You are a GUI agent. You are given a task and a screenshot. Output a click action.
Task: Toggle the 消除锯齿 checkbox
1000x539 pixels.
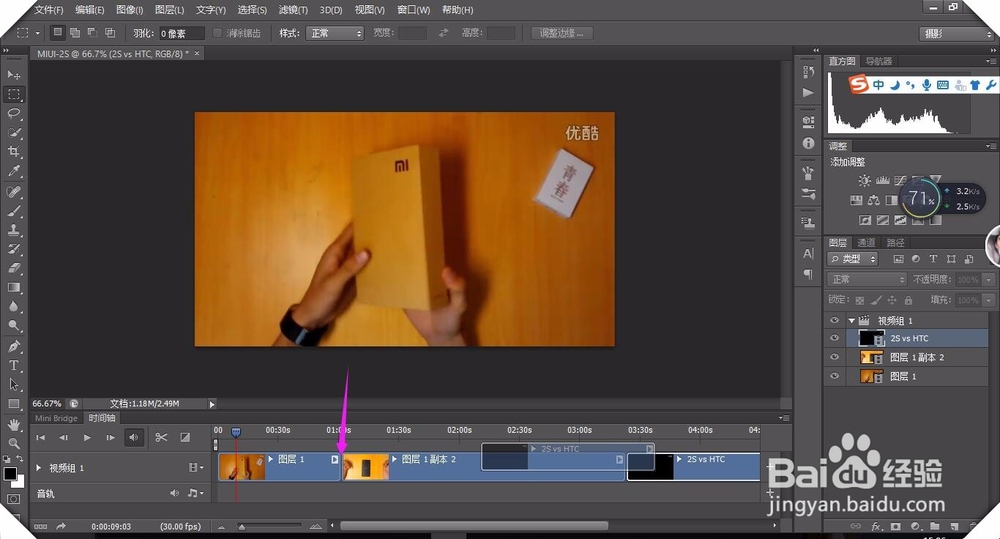pos(217,33)
